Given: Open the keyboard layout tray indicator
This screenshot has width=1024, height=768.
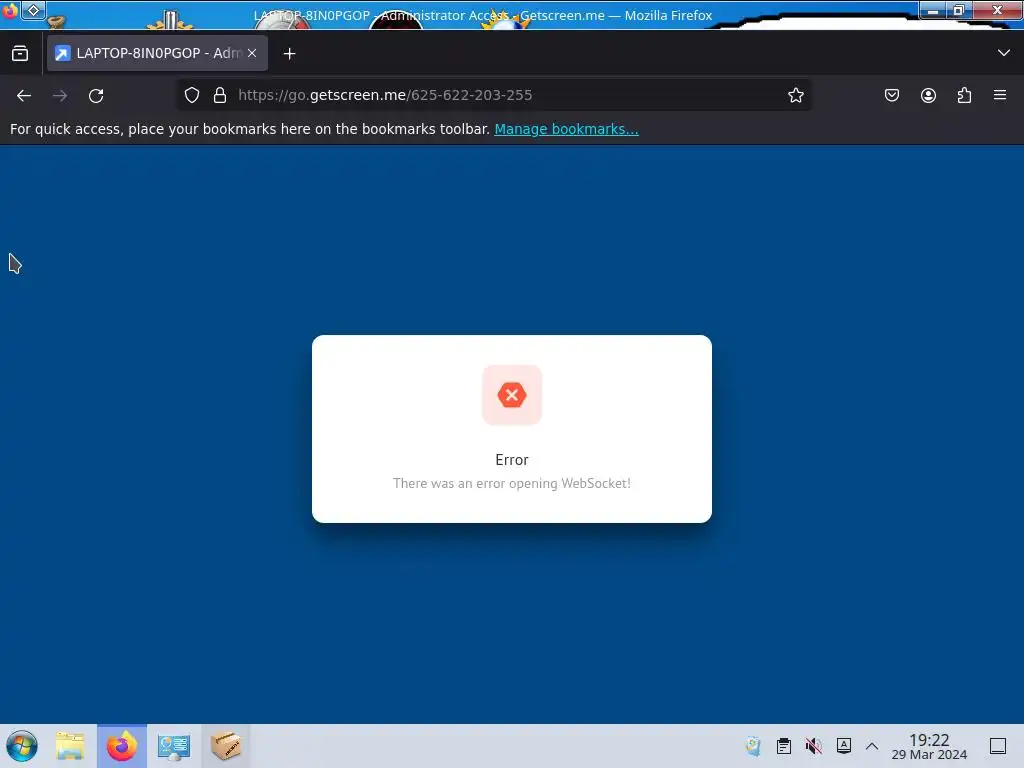Looking at the screenshot, I should 844,745.
